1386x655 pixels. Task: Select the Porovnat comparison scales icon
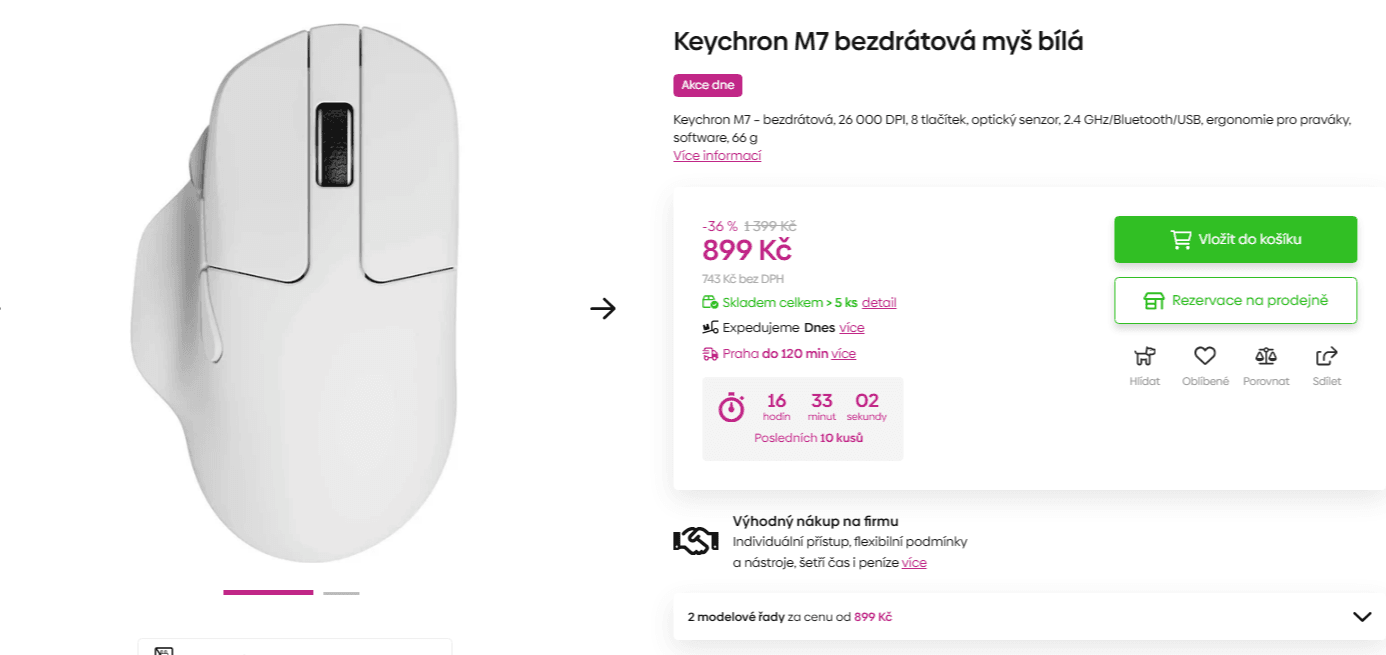pos(1266,357)
